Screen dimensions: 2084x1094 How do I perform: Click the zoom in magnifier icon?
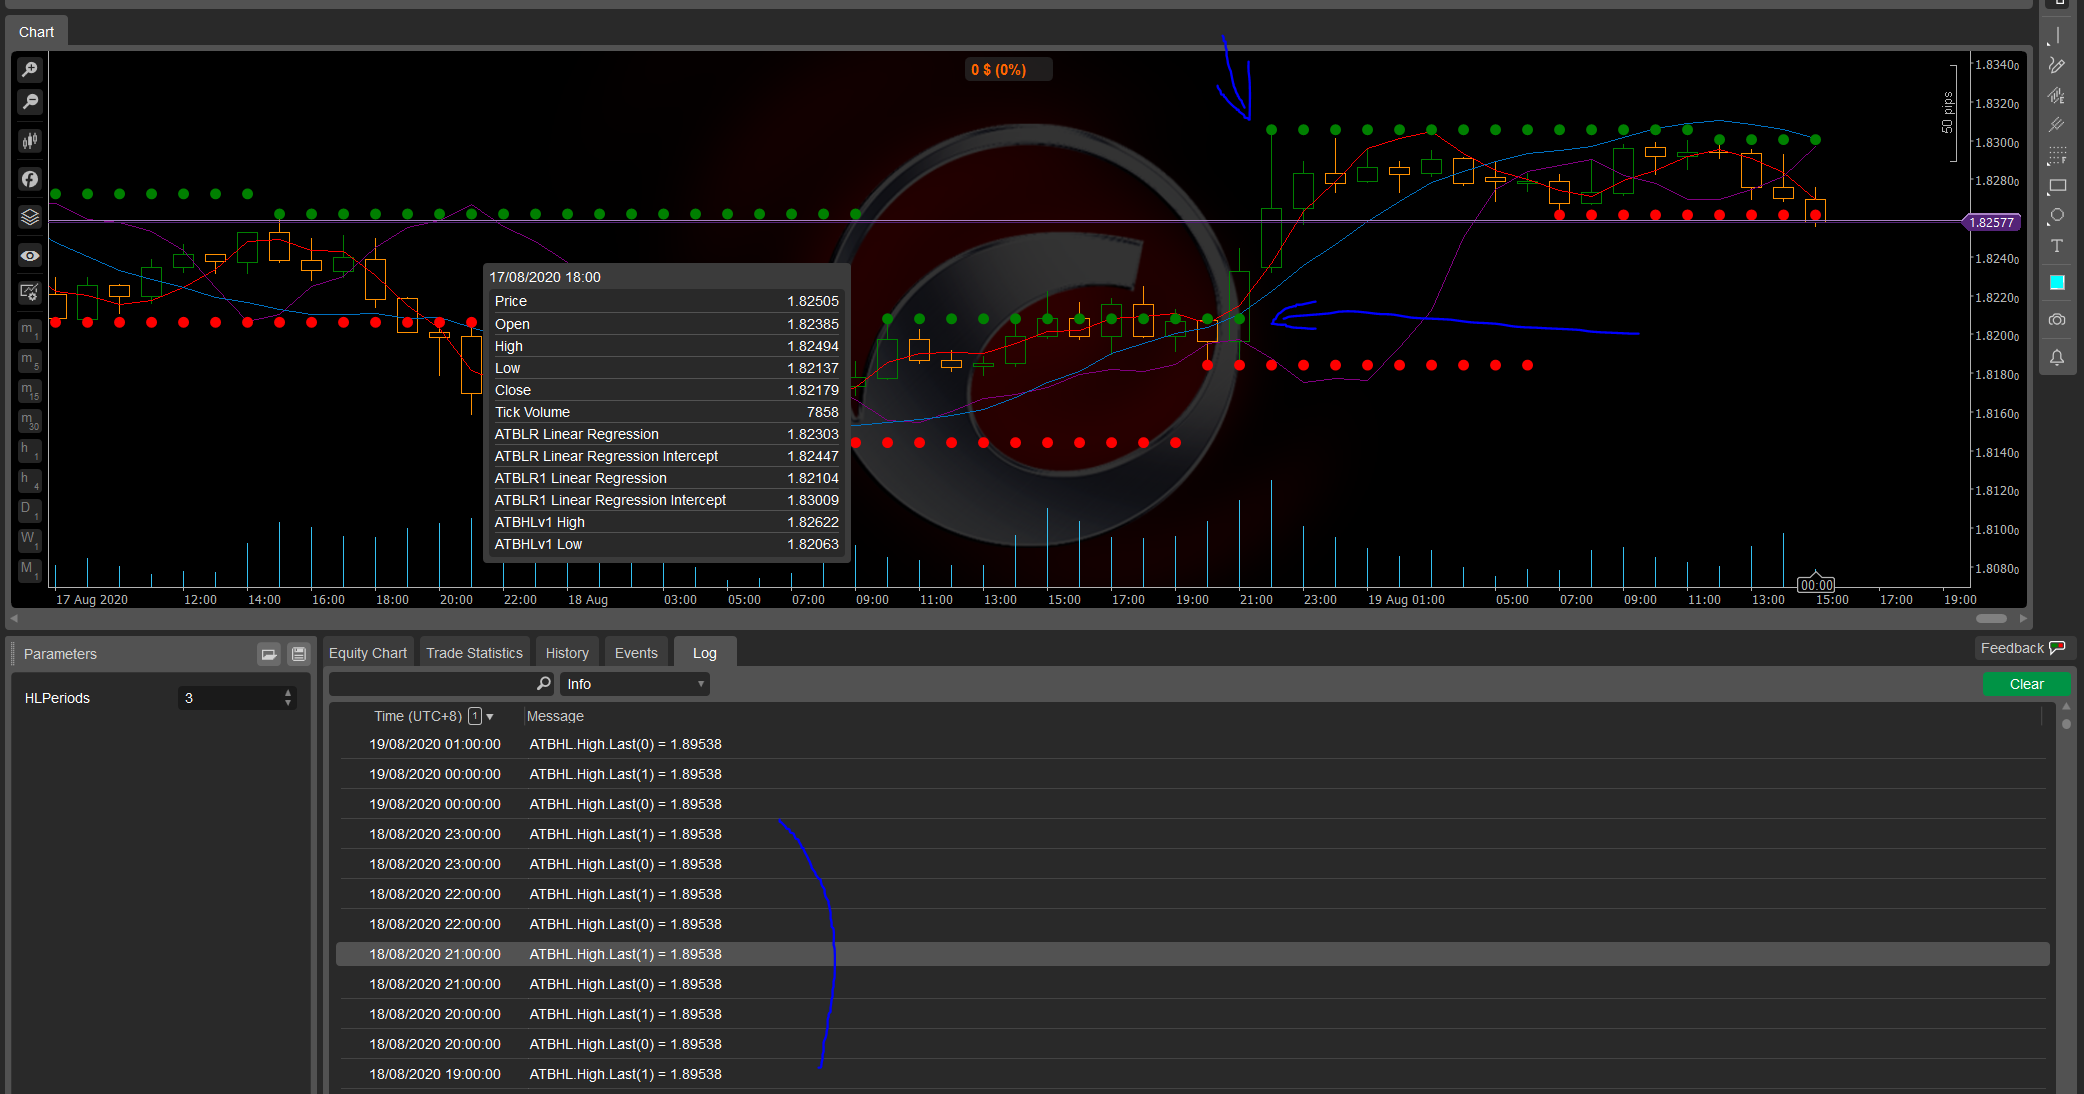30,69
